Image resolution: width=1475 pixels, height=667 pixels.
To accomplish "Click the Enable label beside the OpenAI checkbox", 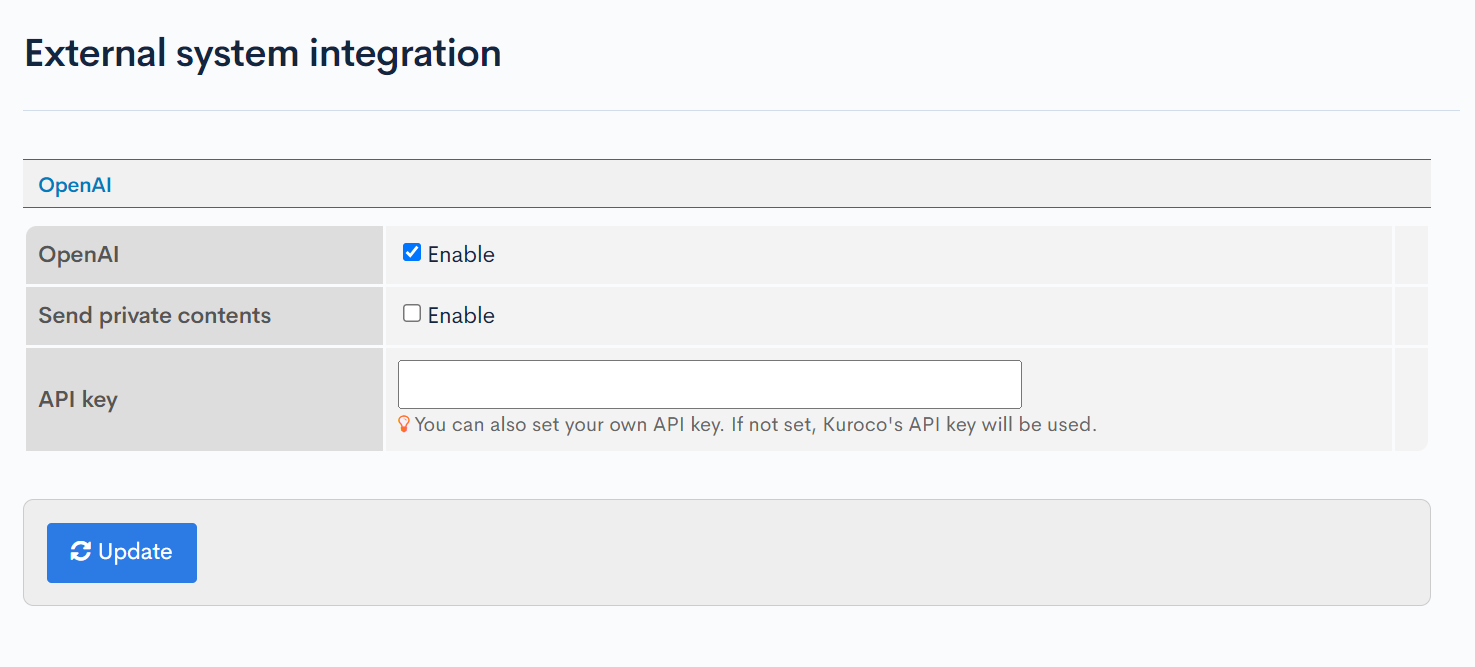I will 461,255.
